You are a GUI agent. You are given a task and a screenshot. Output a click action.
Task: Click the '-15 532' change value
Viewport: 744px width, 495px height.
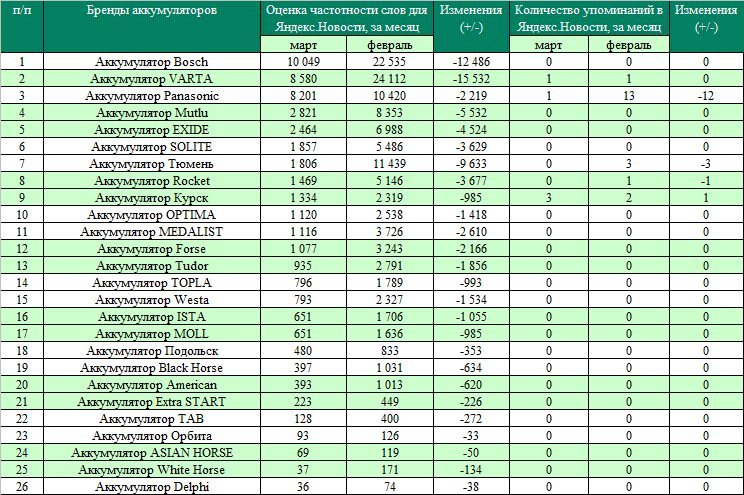[x=471, y=79]
